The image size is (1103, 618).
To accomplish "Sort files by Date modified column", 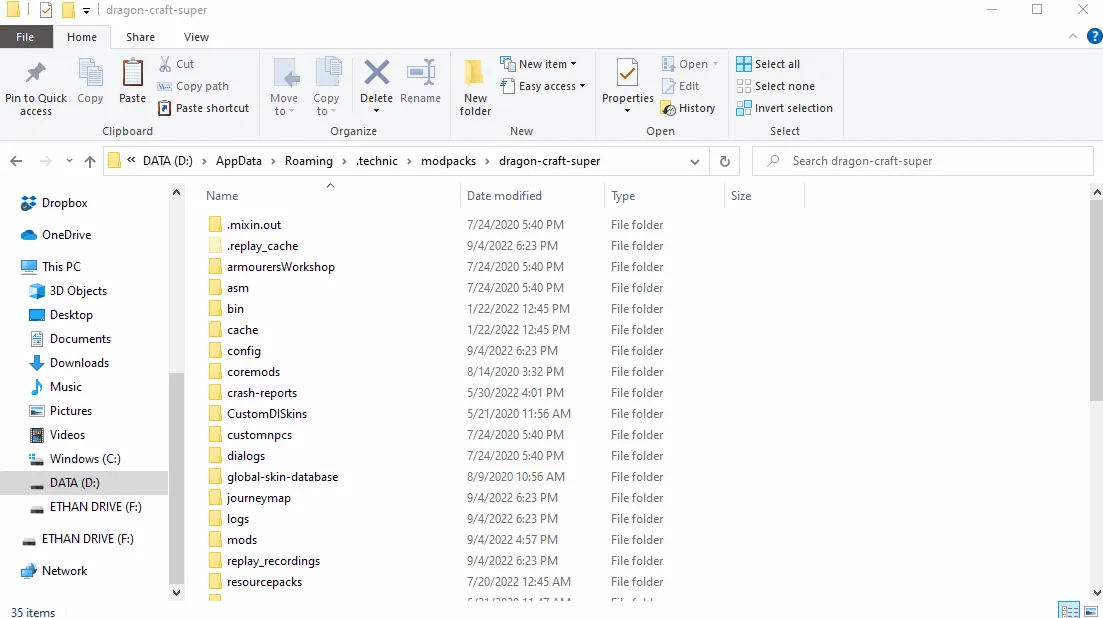I will [x=504, y=196].
